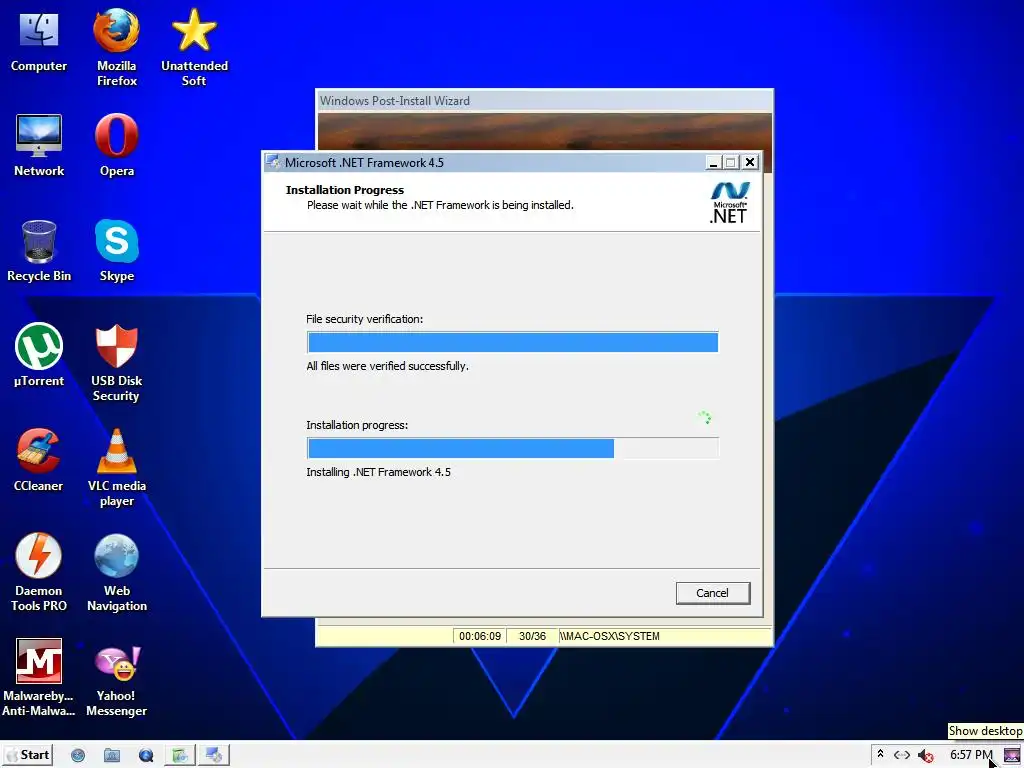Launch Mozilla Firefox from the desktop

click(x=116, y=47)
